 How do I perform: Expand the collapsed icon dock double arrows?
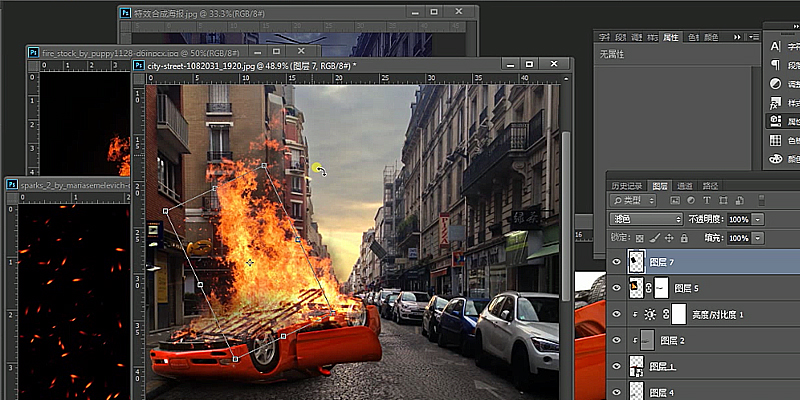point(794,26)
